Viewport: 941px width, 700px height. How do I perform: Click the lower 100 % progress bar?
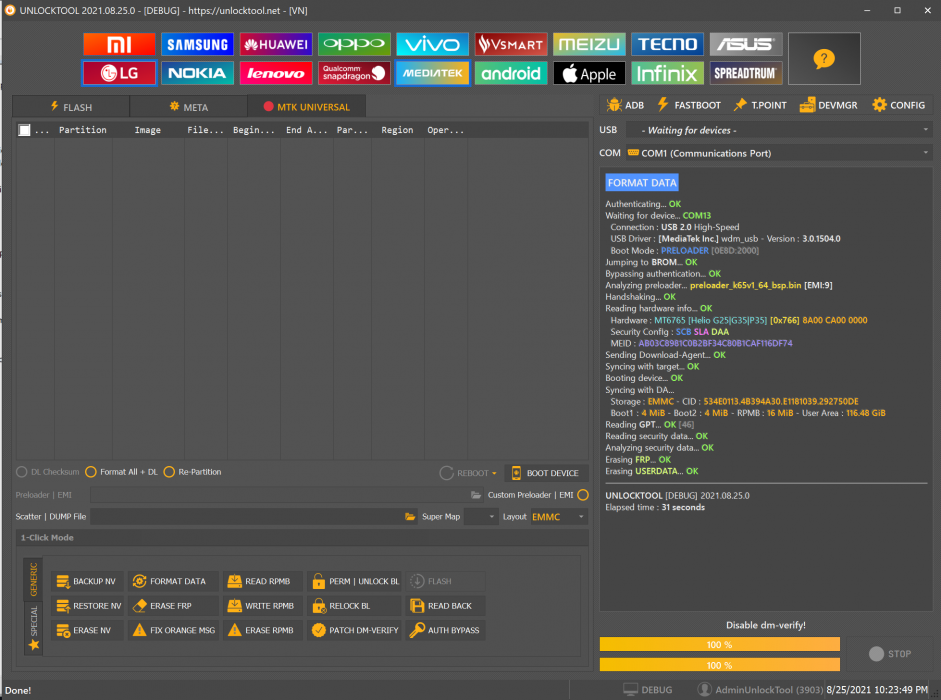pos(720,665)
